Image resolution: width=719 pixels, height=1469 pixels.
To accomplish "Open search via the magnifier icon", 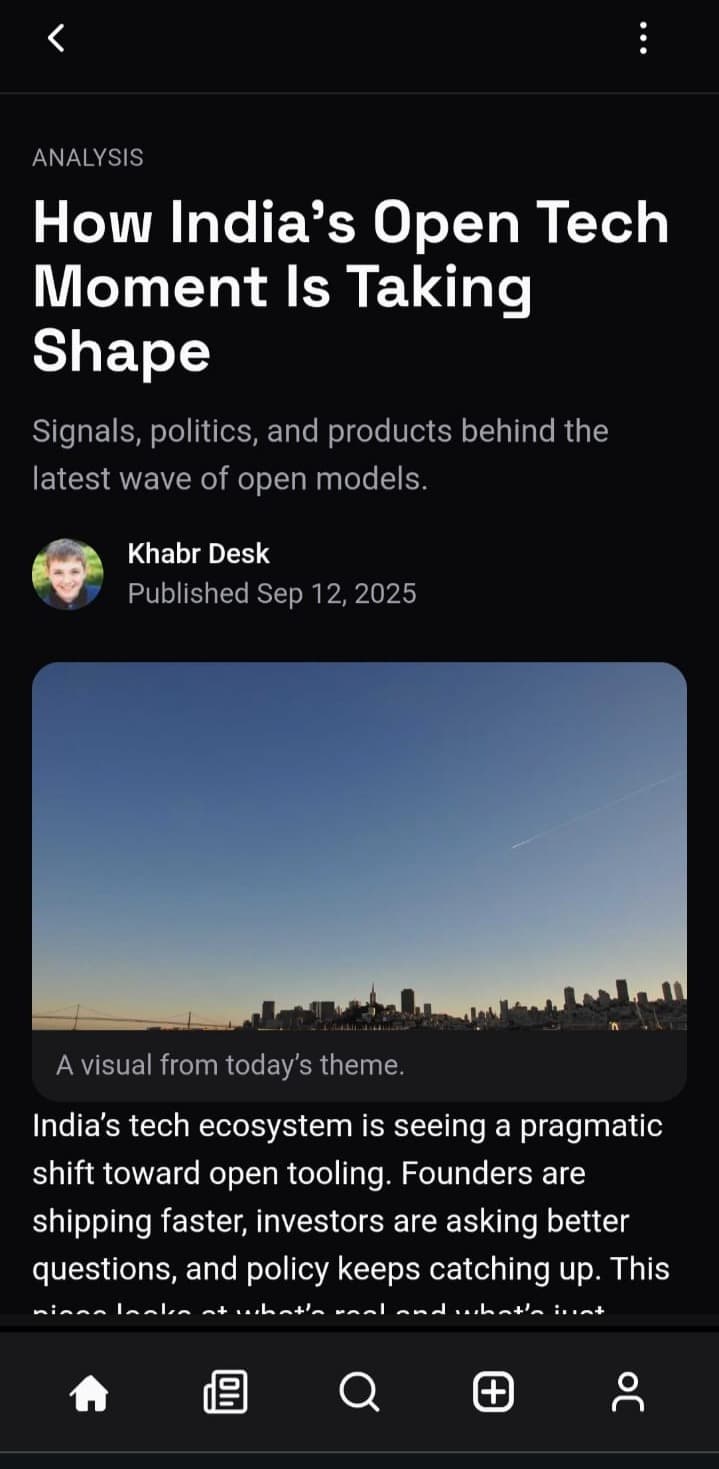I will [x=359, y=1392].
